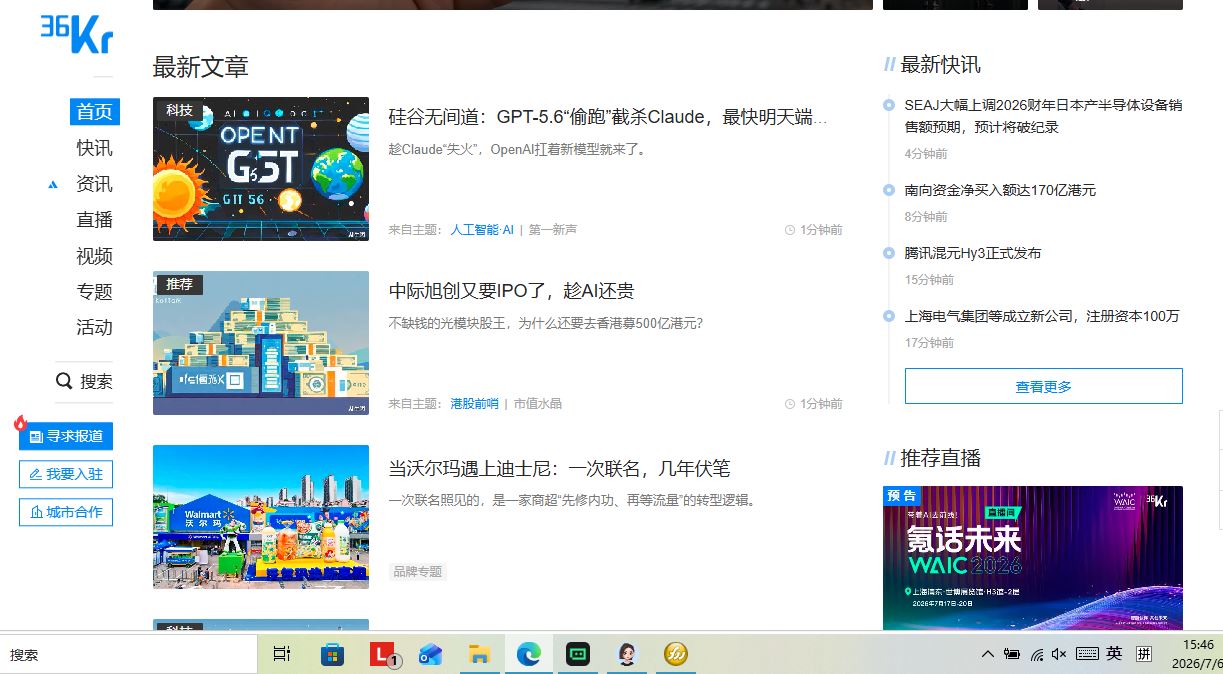The width and height of the screenshot is (1223, 674).
Task: Open File Explorer from the taskbar
Action: pyautogui.click(x=480, y=654)
